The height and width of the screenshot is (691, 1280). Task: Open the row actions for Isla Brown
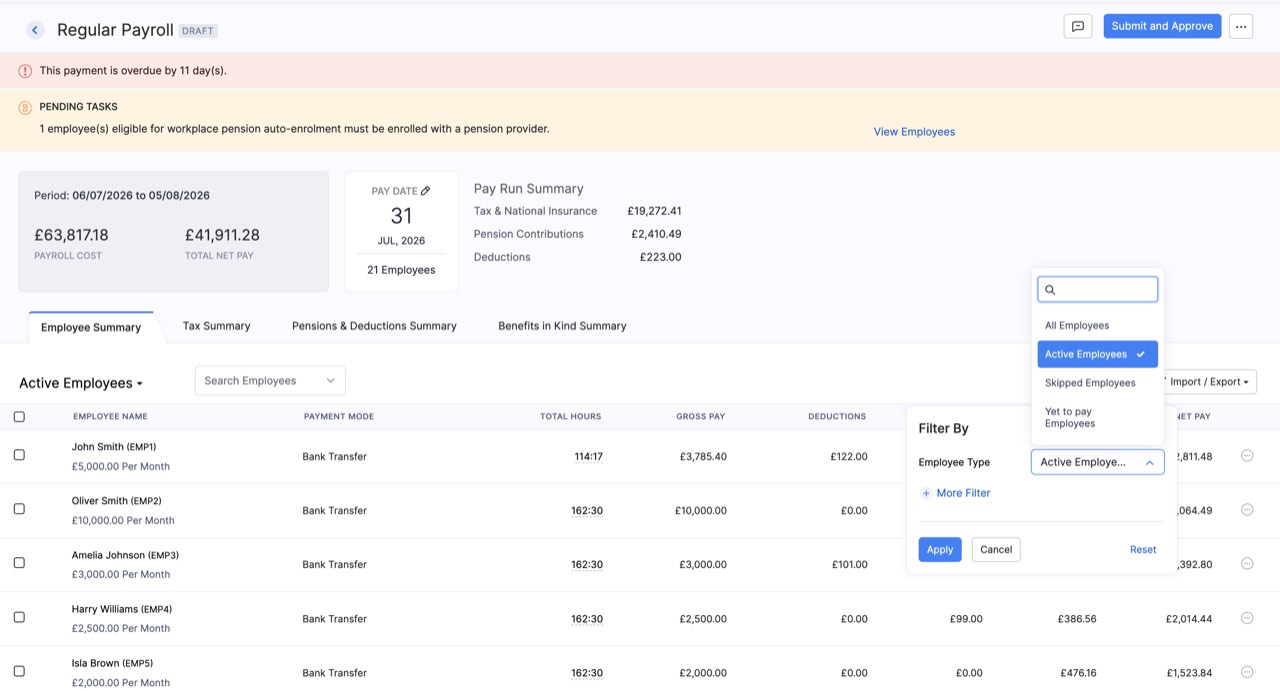tap(1247, 672)
